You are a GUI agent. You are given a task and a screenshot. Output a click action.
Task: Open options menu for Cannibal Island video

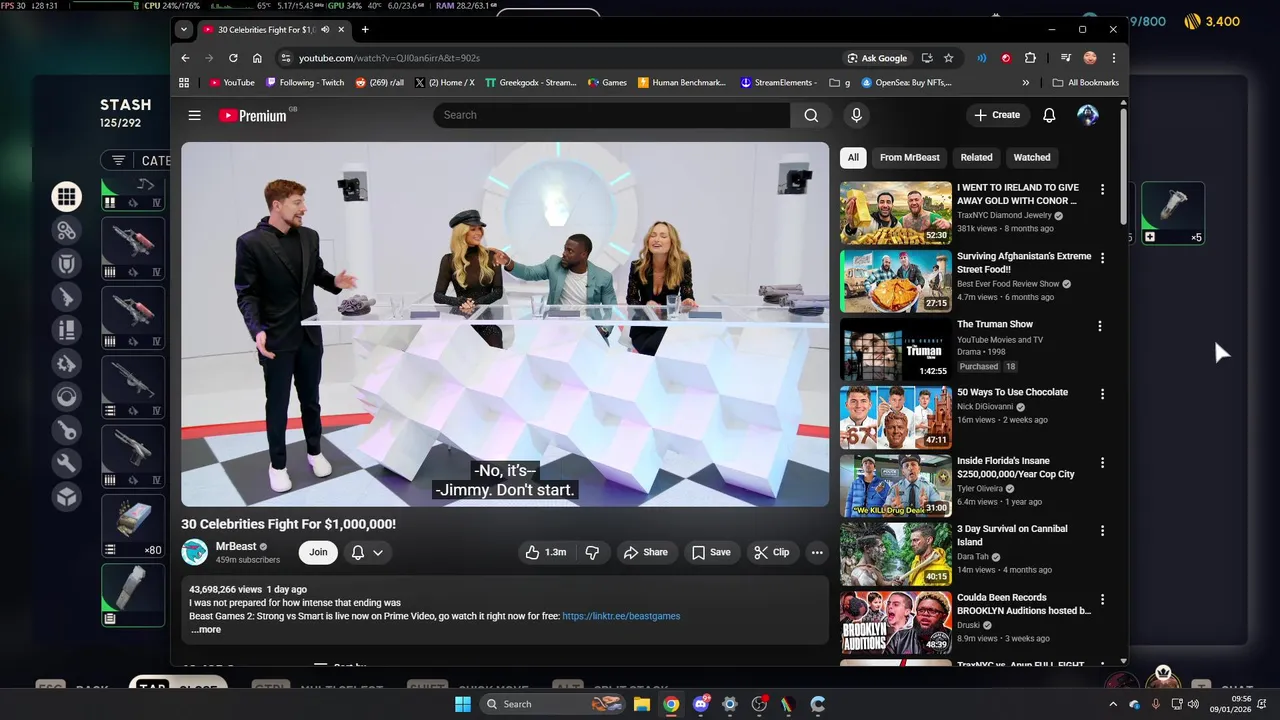click(1103, 531)
